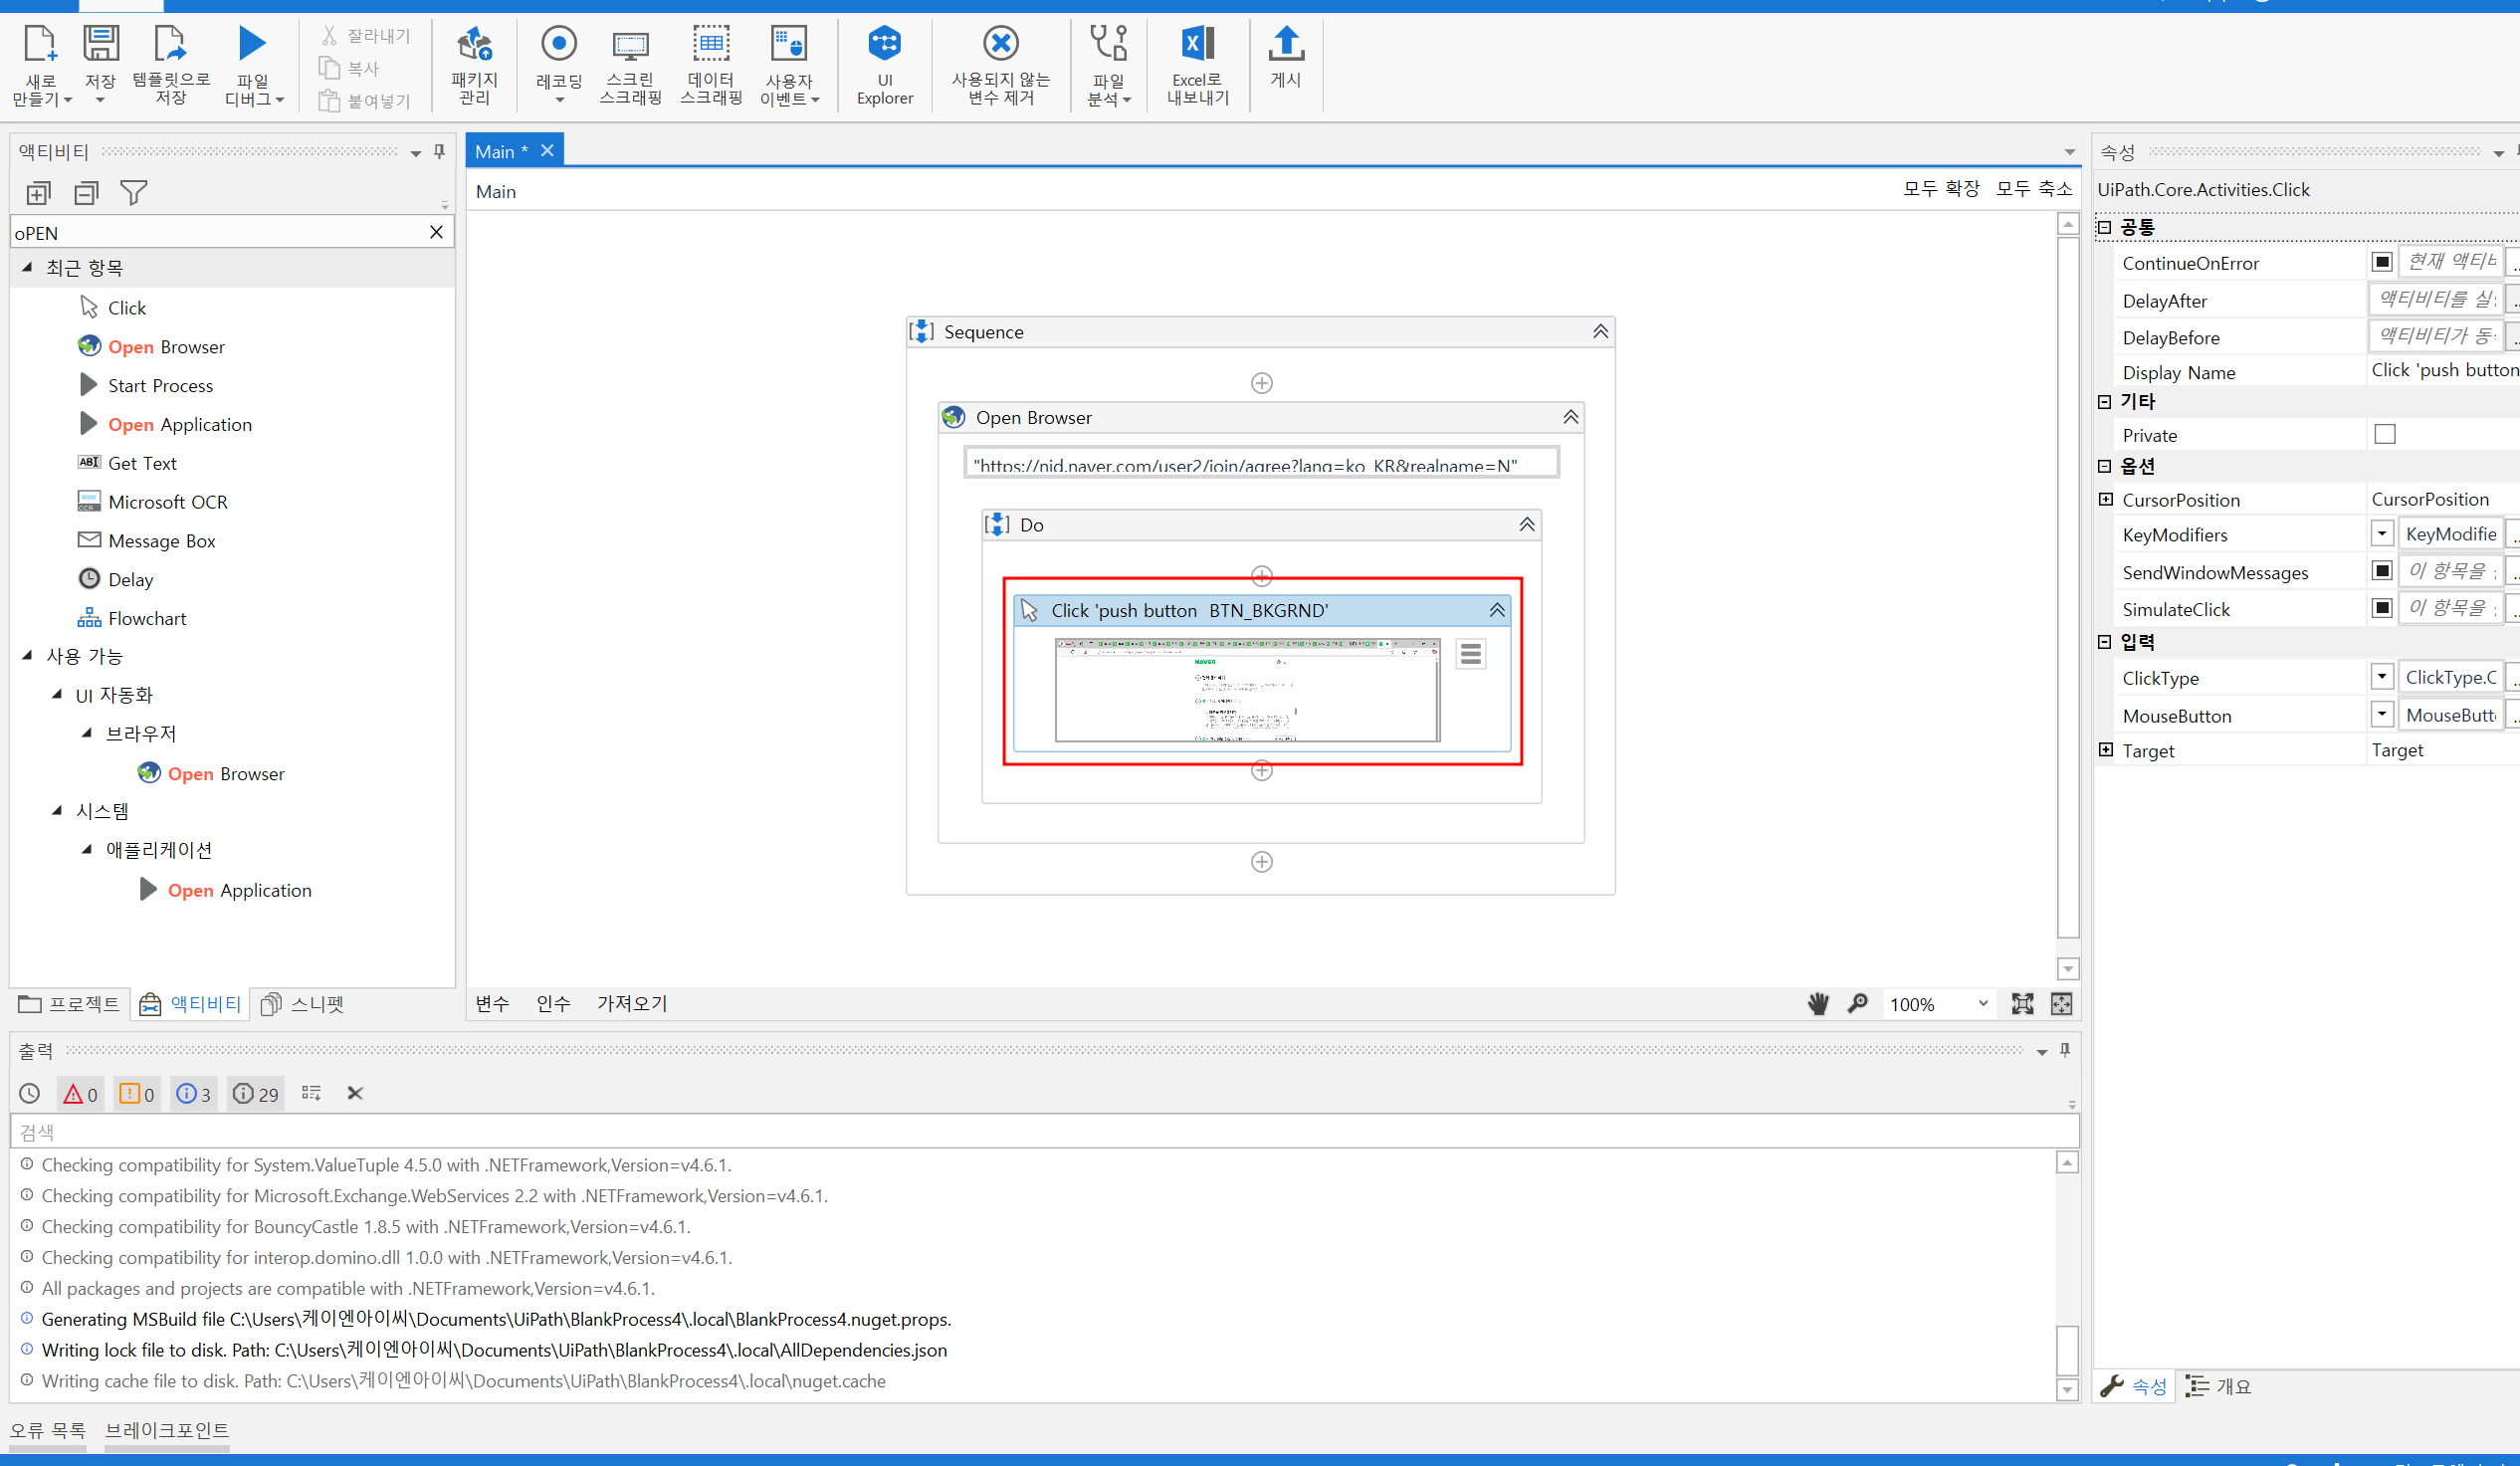Click the Excel로 내보내기 icon
This screenshot has width=2520, height=1466.
(1197, 64)
